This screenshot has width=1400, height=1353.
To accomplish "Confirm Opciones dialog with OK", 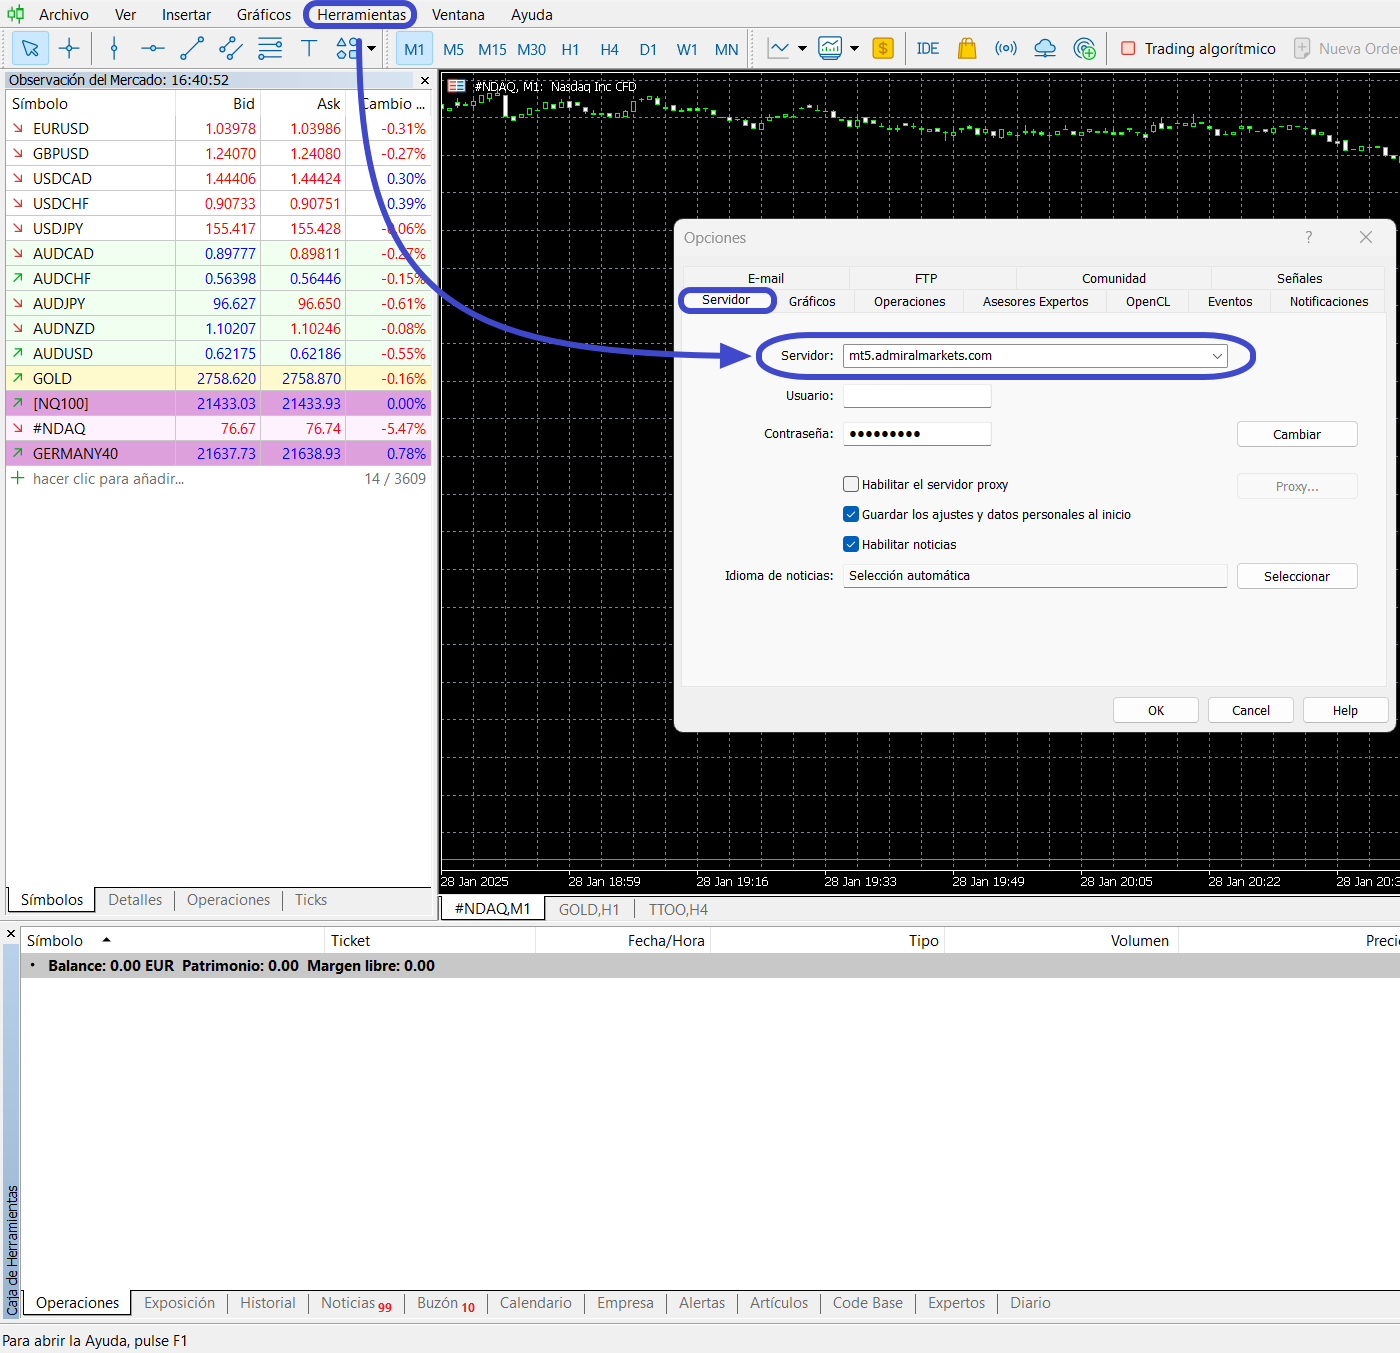I will coord(1156,710).
